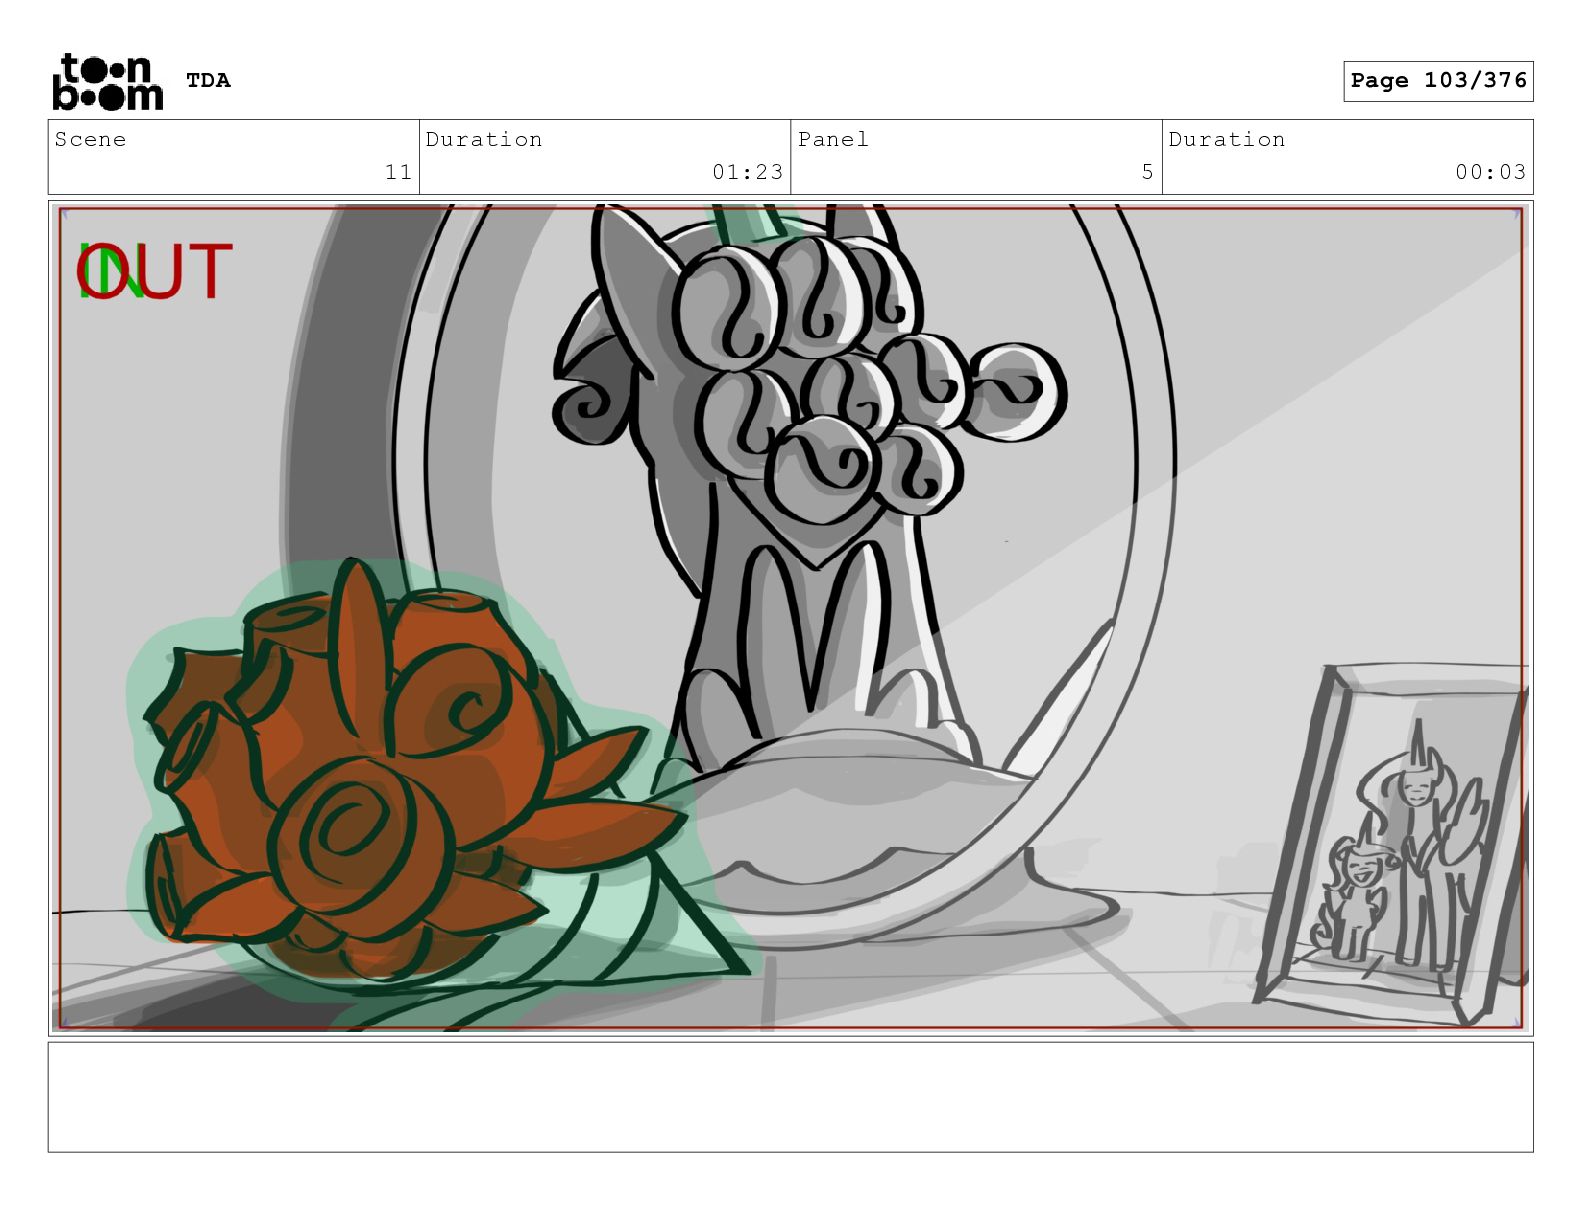Click the scene number 11

[x=398, y=172]
